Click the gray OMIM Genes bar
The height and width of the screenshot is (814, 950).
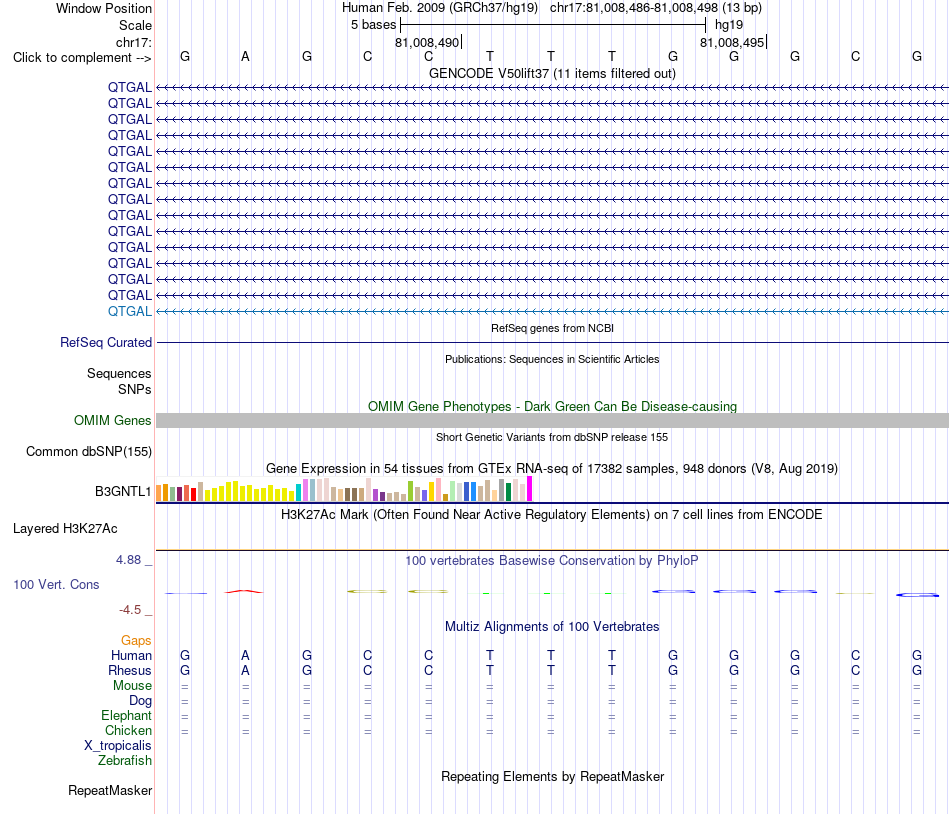(x=552, y=420)
